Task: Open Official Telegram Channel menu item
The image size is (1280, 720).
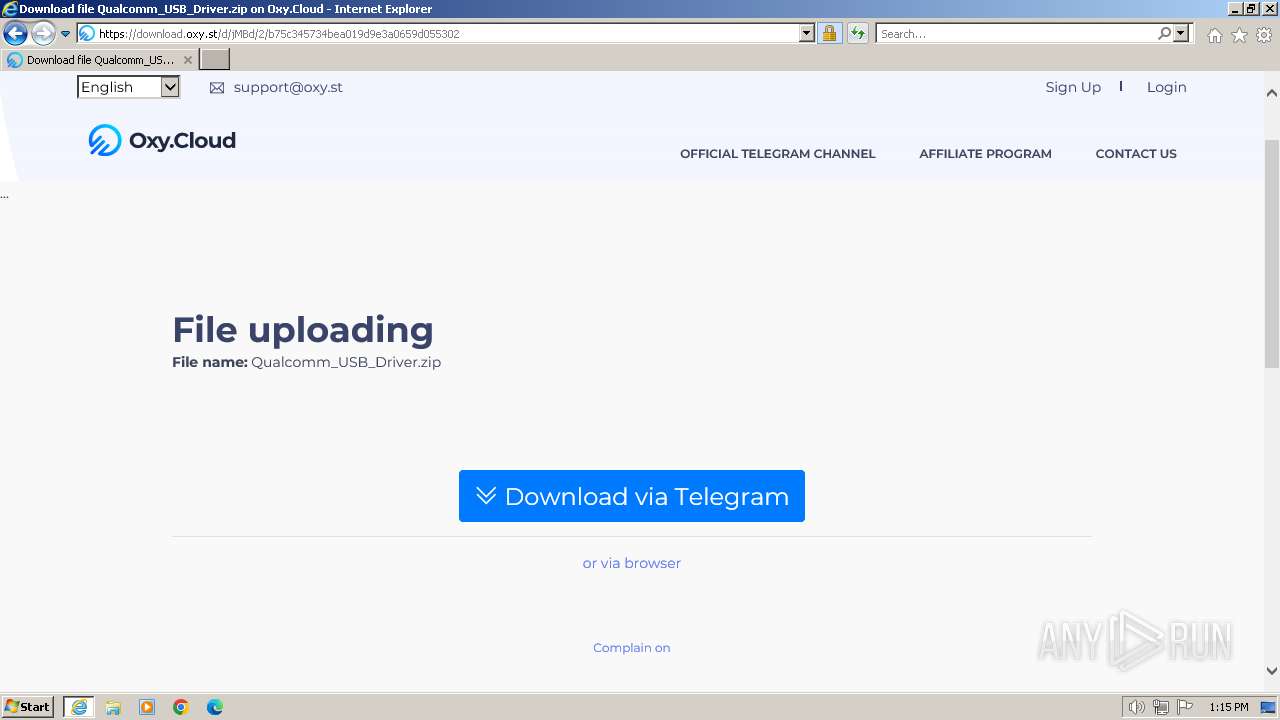Action: [777, 154]
